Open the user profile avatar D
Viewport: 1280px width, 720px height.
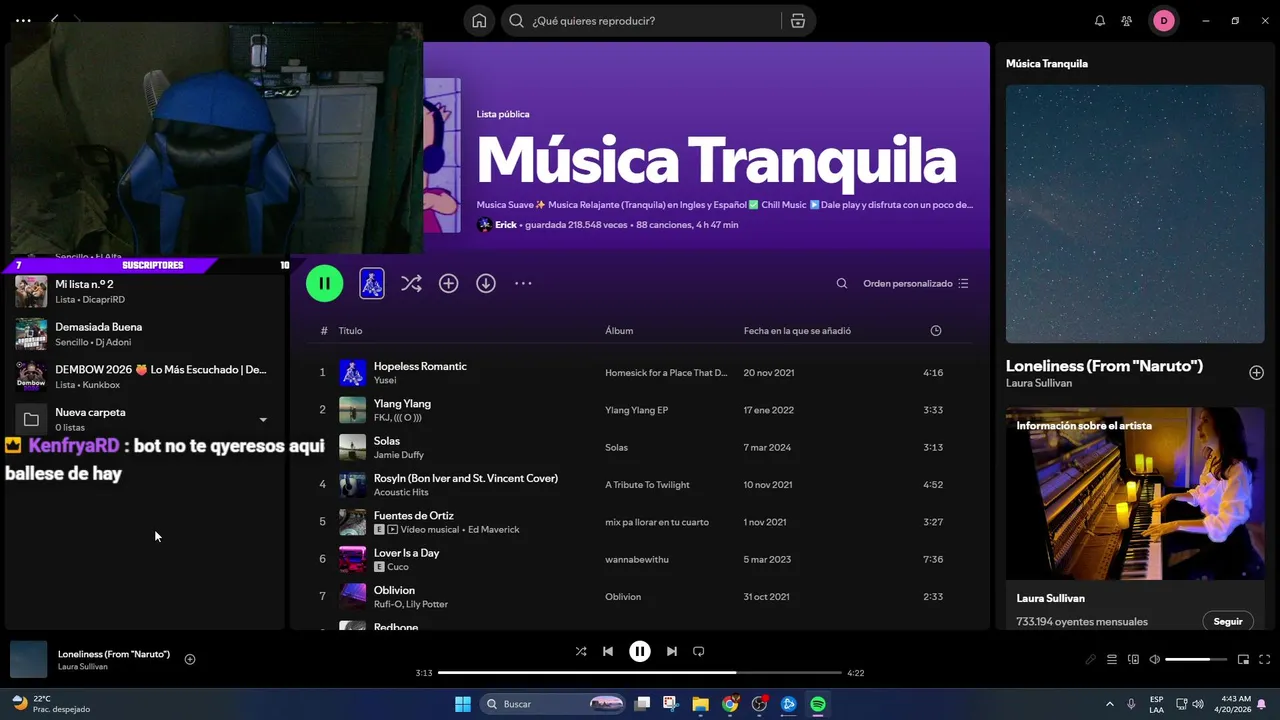click(x=1164, y=21)
